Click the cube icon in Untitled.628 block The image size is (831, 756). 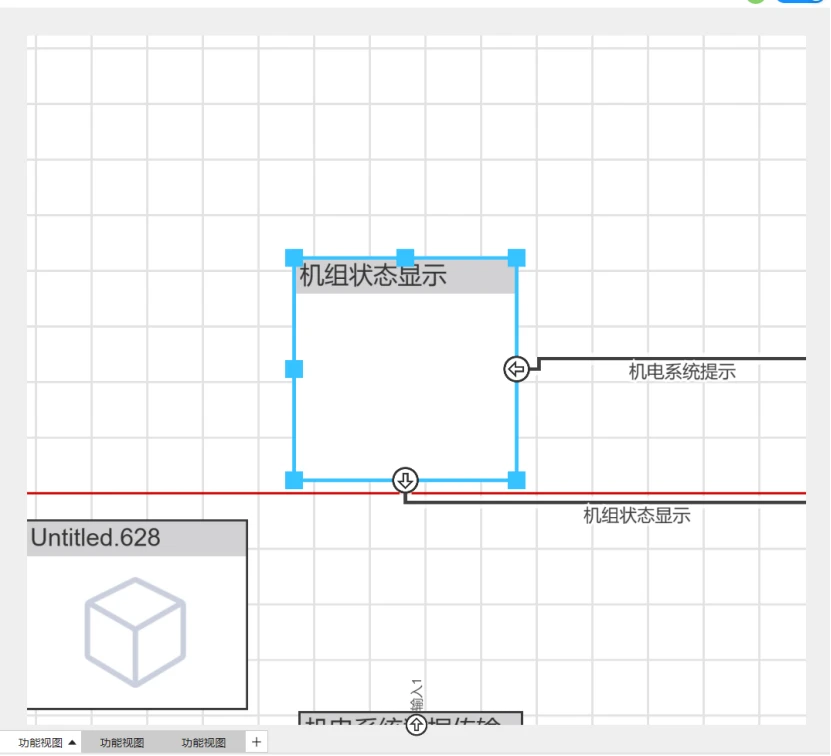(x=135, y=632)
